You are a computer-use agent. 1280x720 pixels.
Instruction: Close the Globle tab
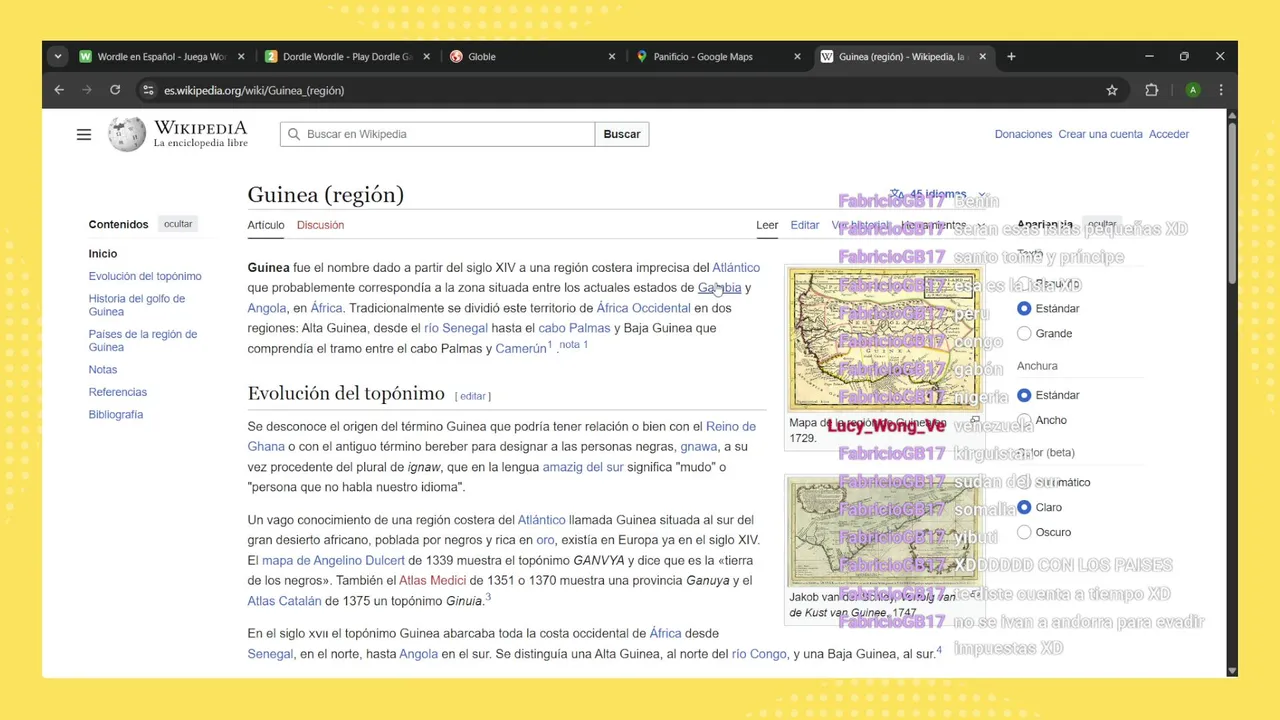pyautogui.click(x=612, y=57)
